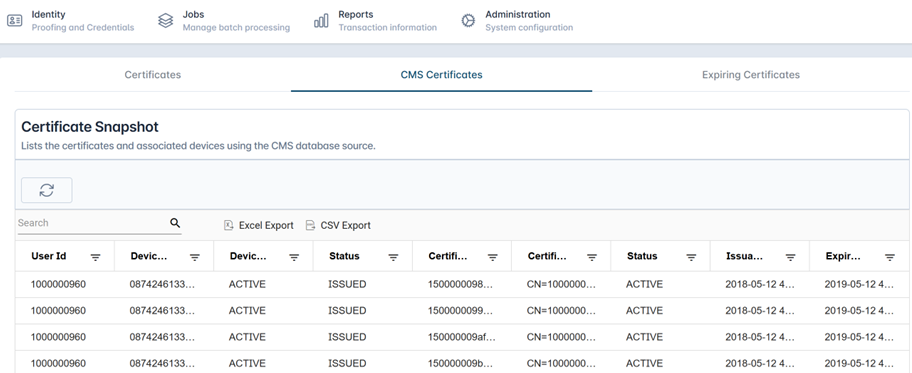Switch to the Expiring Certificates tab
912x373 pixels.
click(x=751, y=74)
